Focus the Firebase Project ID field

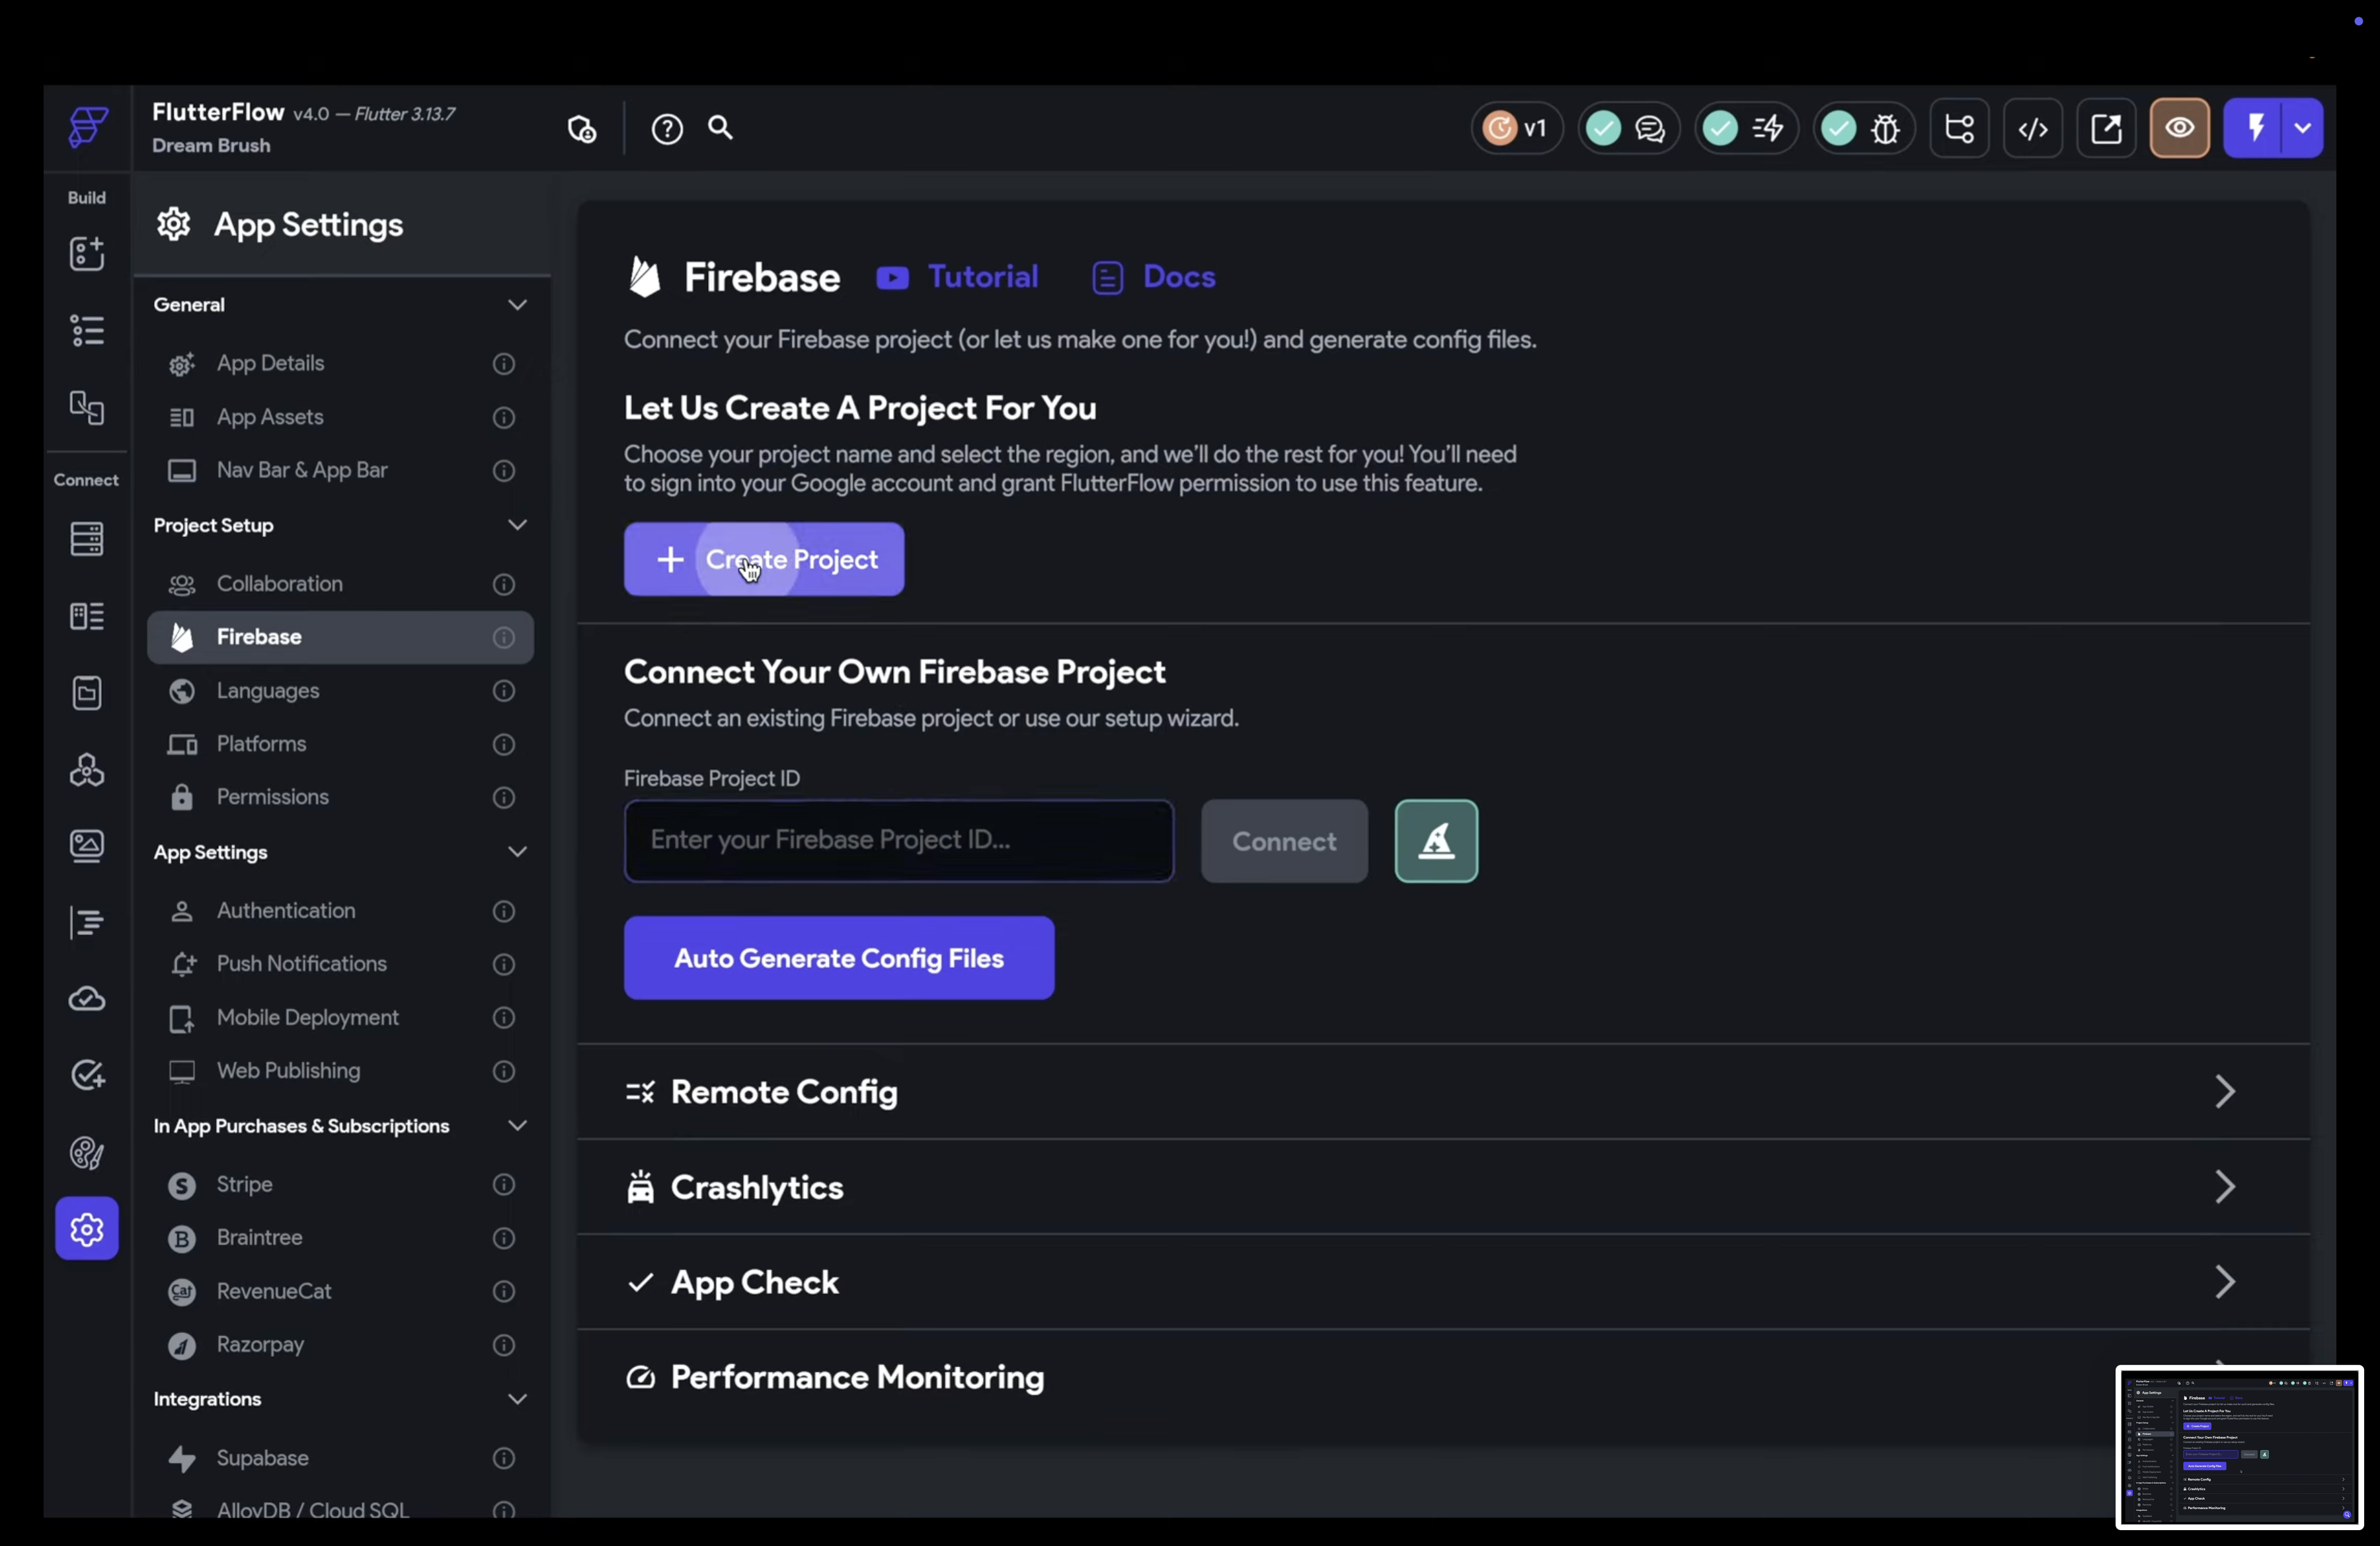(x=899, y=841)
